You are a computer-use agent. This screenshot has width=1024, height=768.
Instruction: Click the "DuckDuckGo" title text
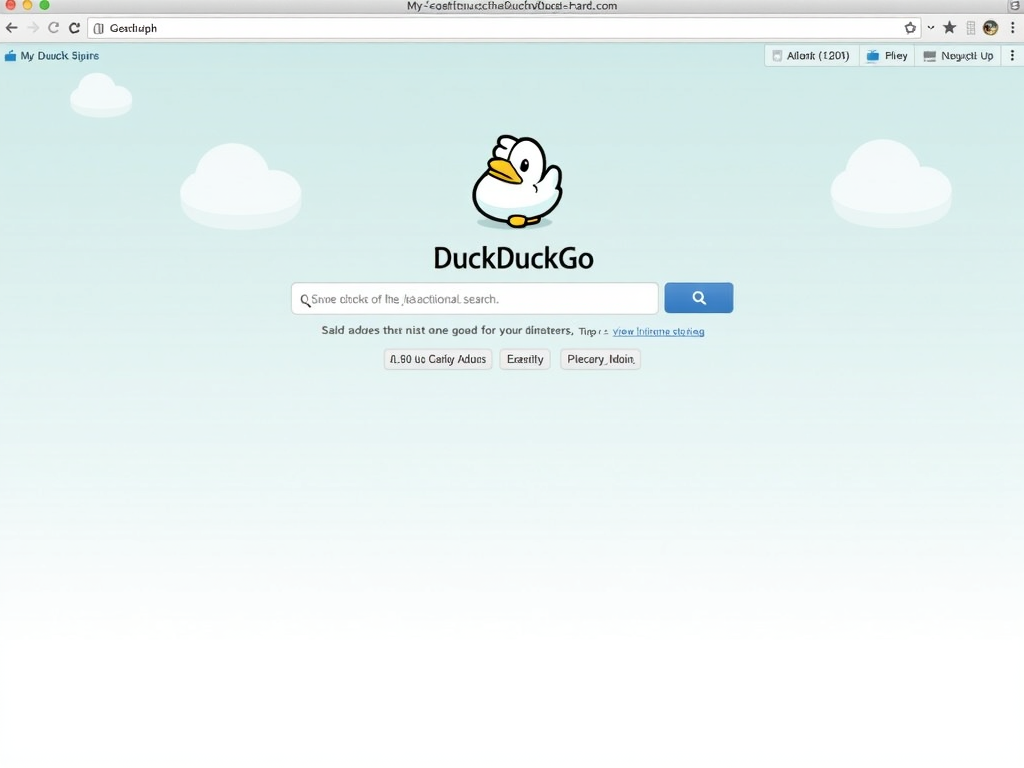click(513, 258)
